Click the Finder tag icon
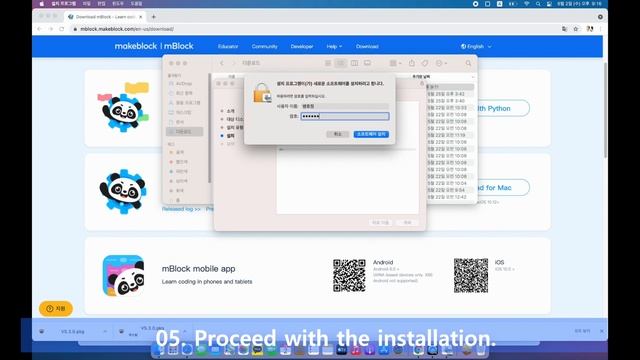 (x=425, y=63)
